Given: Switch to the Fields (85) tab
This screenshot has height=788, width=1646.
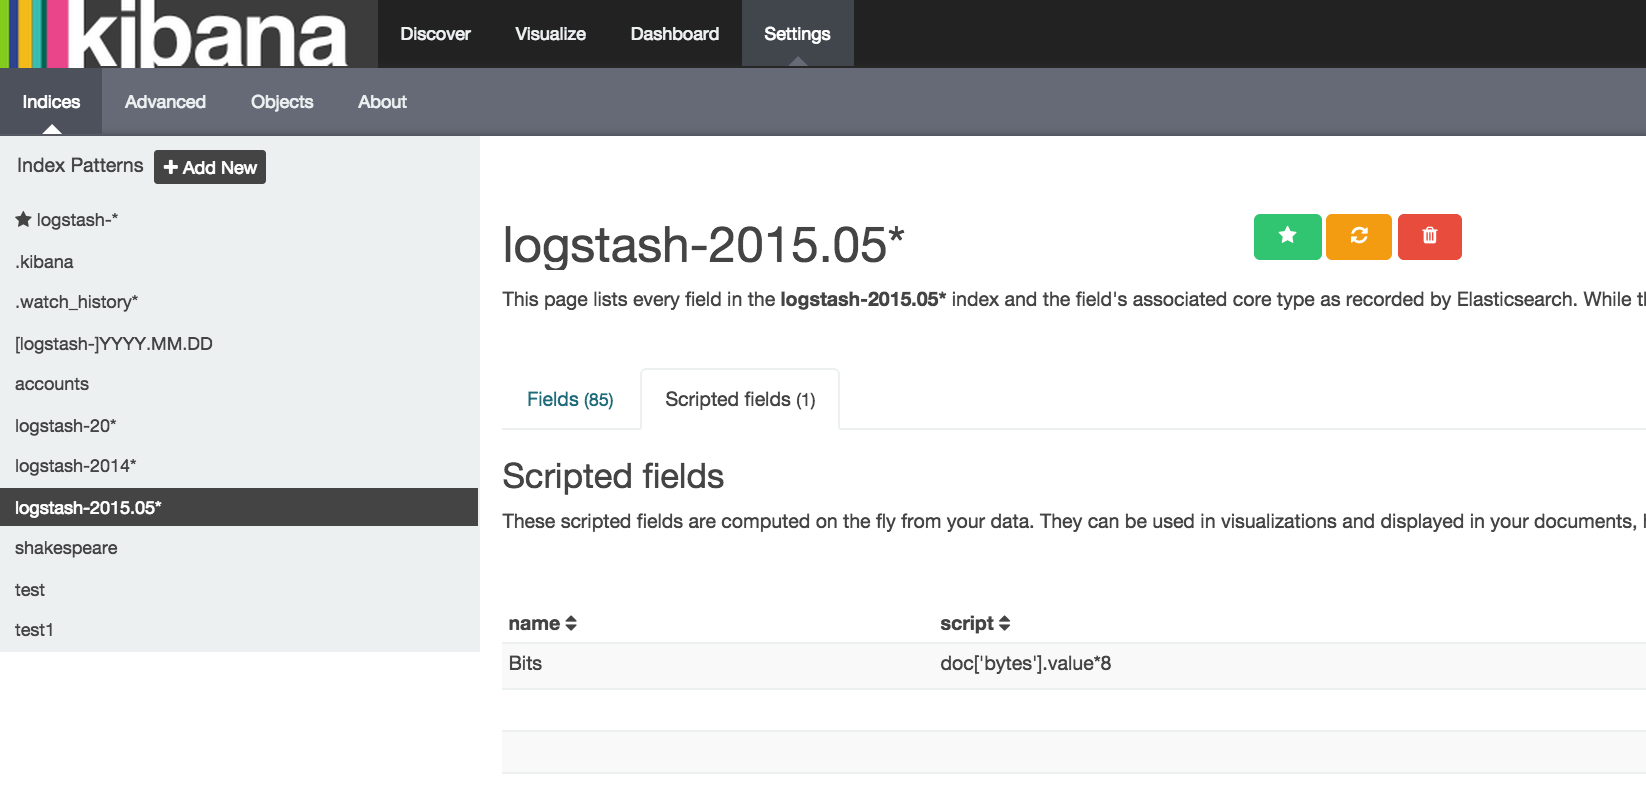Looking at the screenshot, I should [570, 399].
